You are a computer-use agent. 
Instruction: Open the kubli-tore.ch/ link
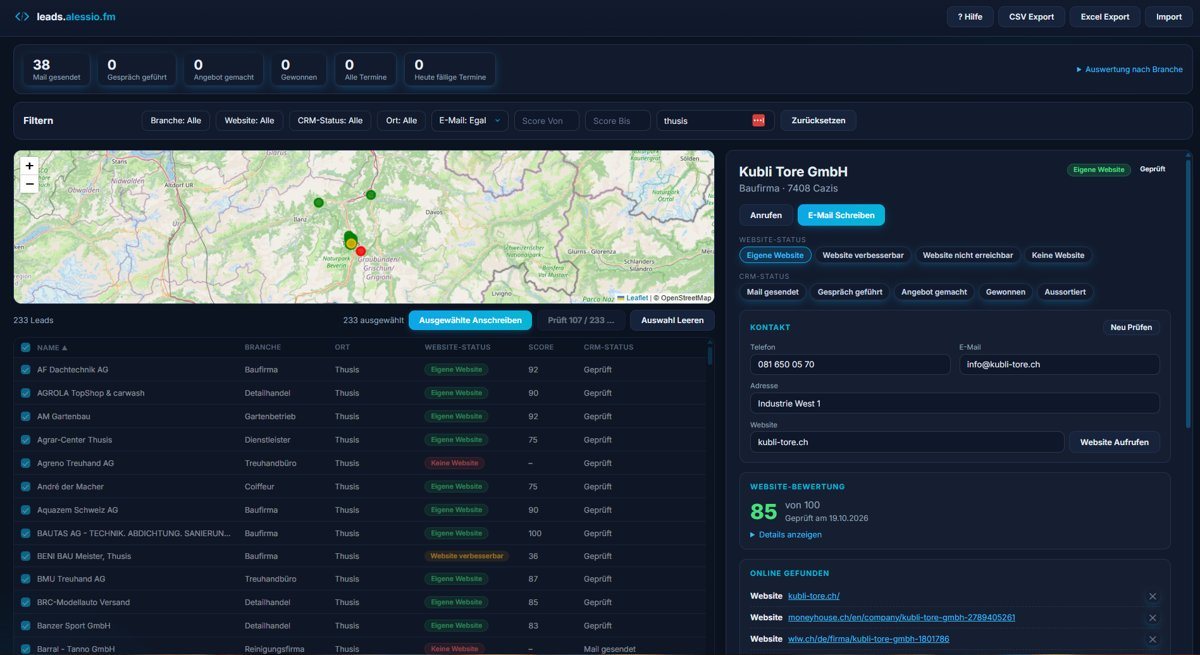(x=814, y=596)
